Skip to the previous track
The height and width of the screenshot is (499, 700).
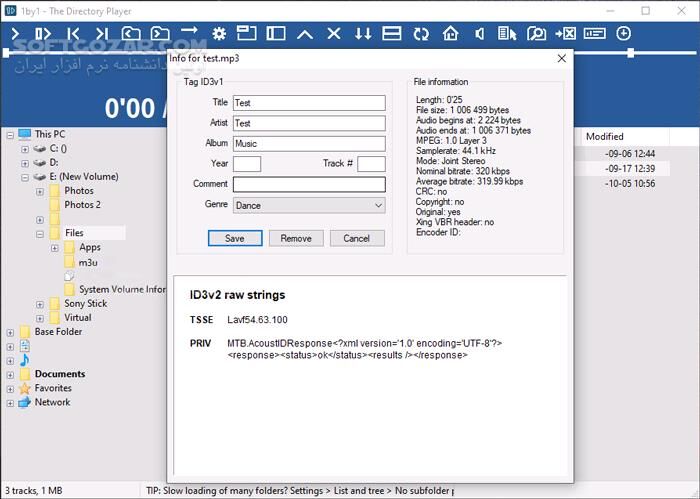click(73, 34)
